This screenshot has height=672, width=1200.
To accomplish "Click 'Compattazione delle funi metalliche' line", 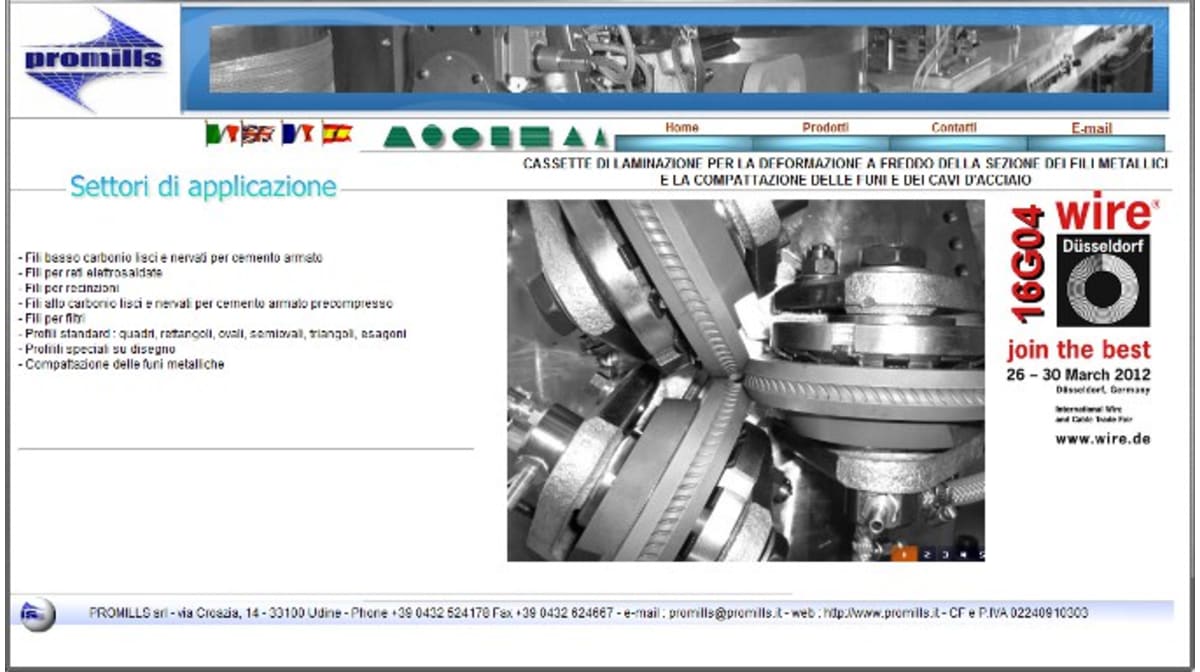I will [x=121, y=364].
